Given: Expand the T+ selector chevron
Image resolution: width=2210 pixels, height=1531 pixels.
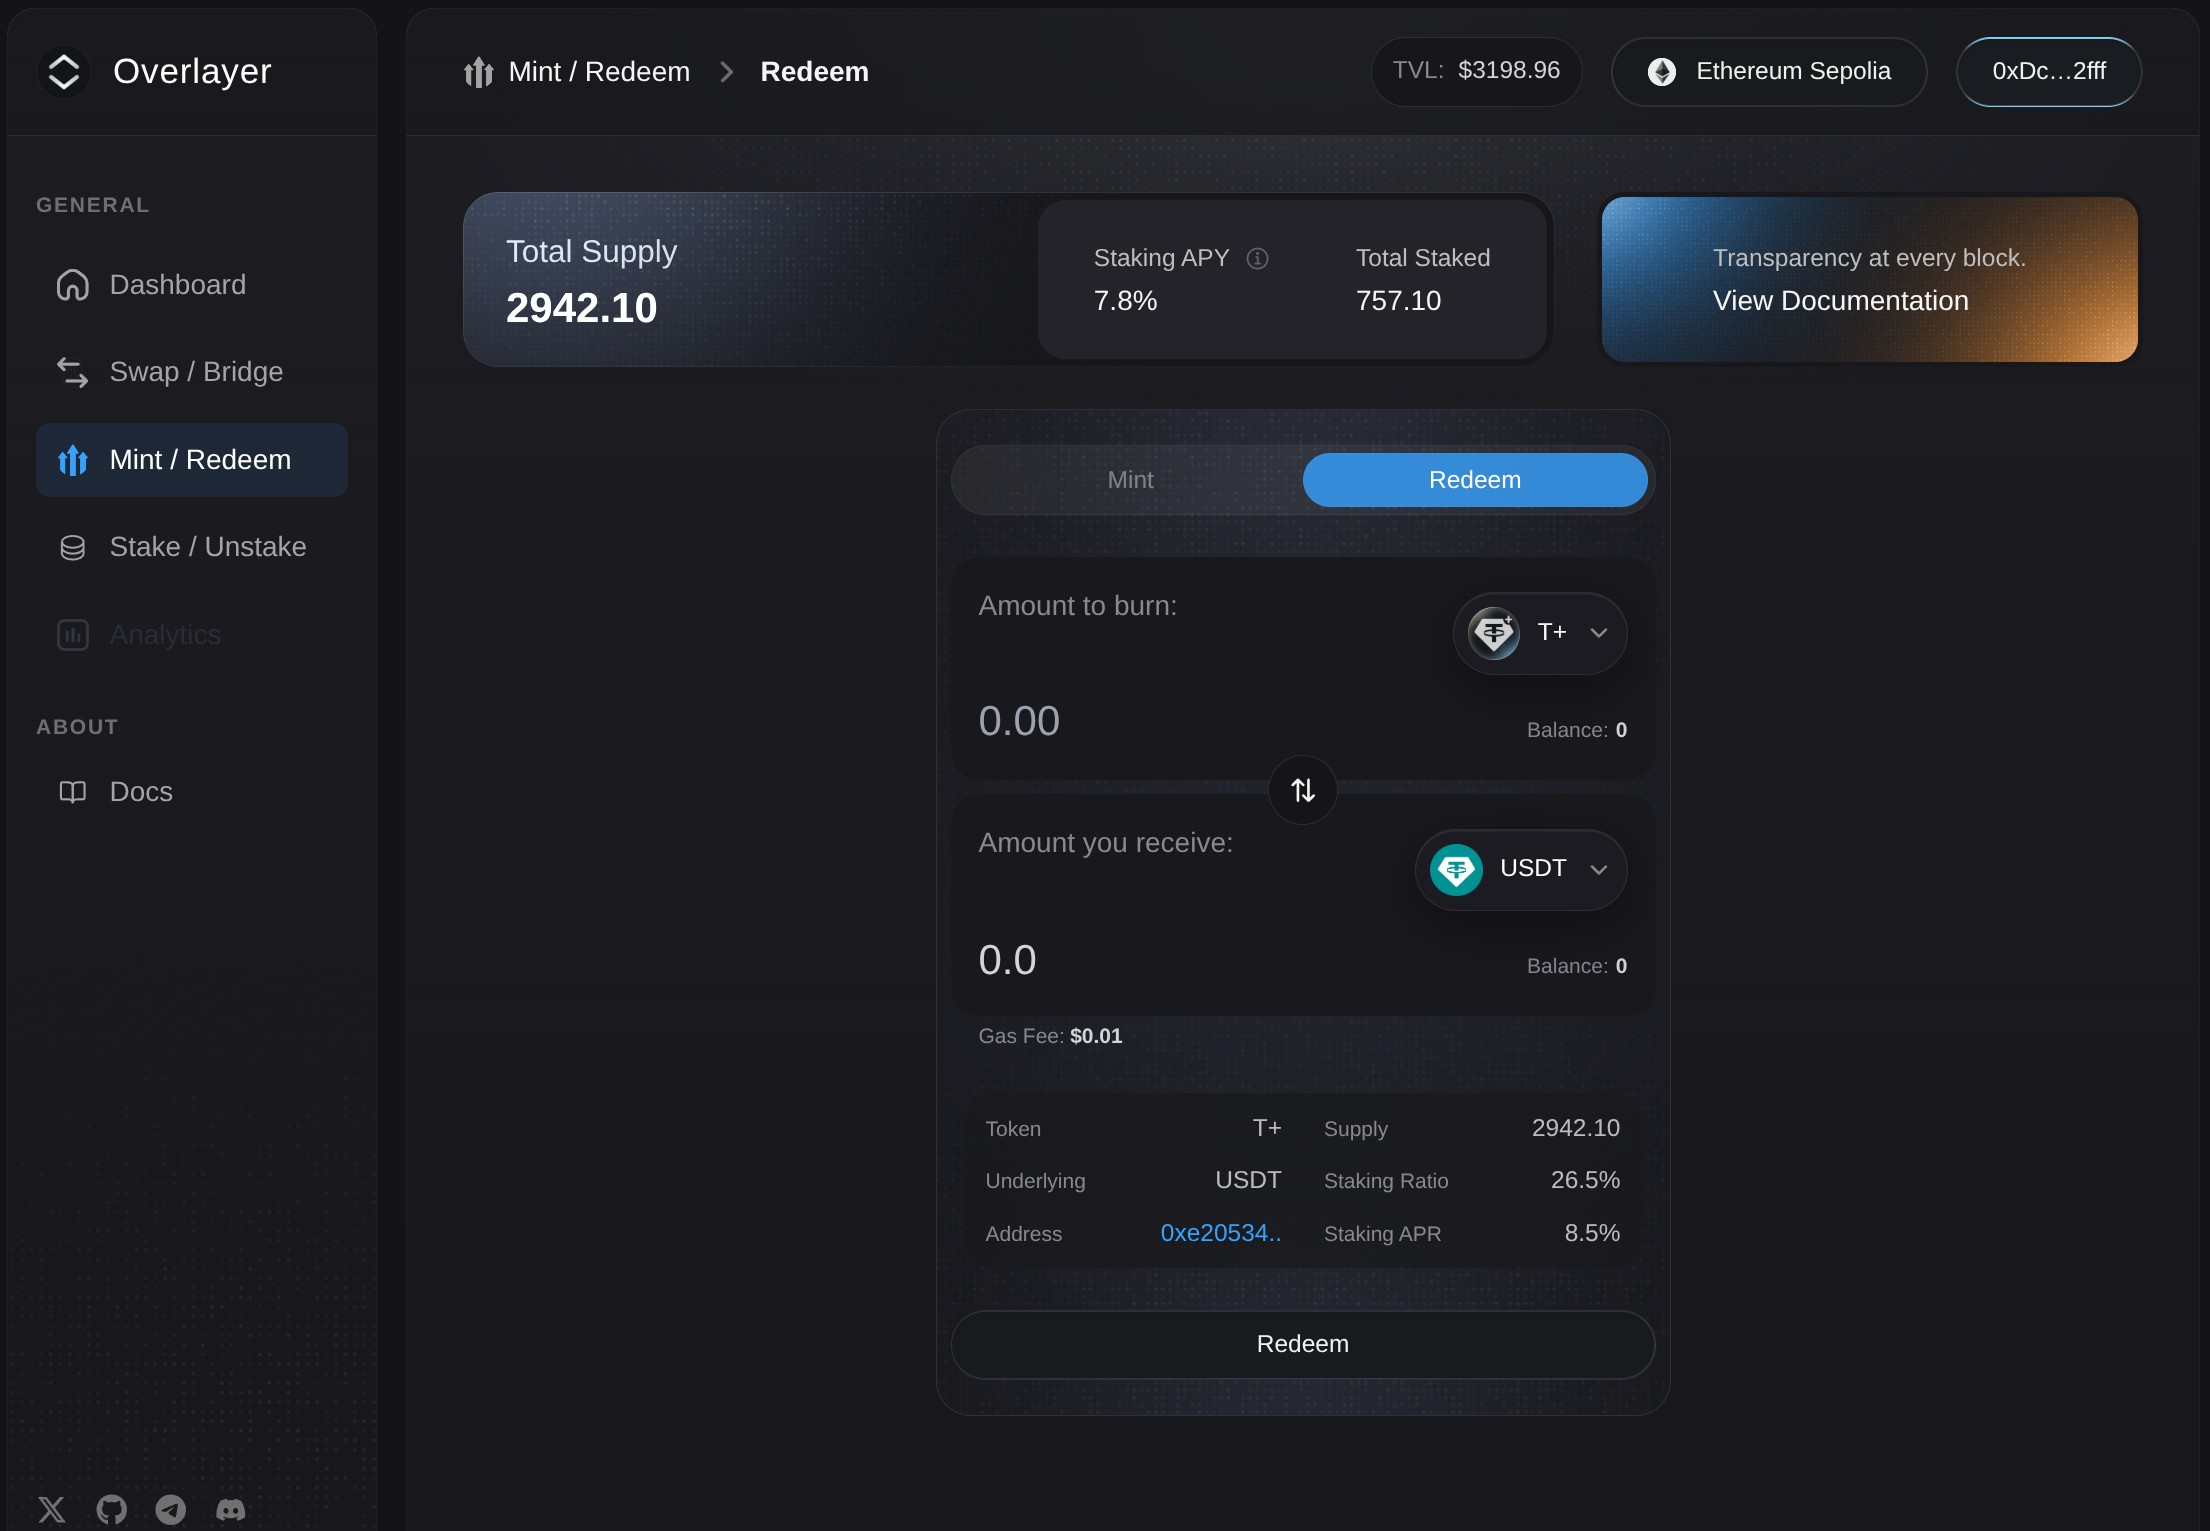Looking at the screenshot, I should click(1599, 633).
